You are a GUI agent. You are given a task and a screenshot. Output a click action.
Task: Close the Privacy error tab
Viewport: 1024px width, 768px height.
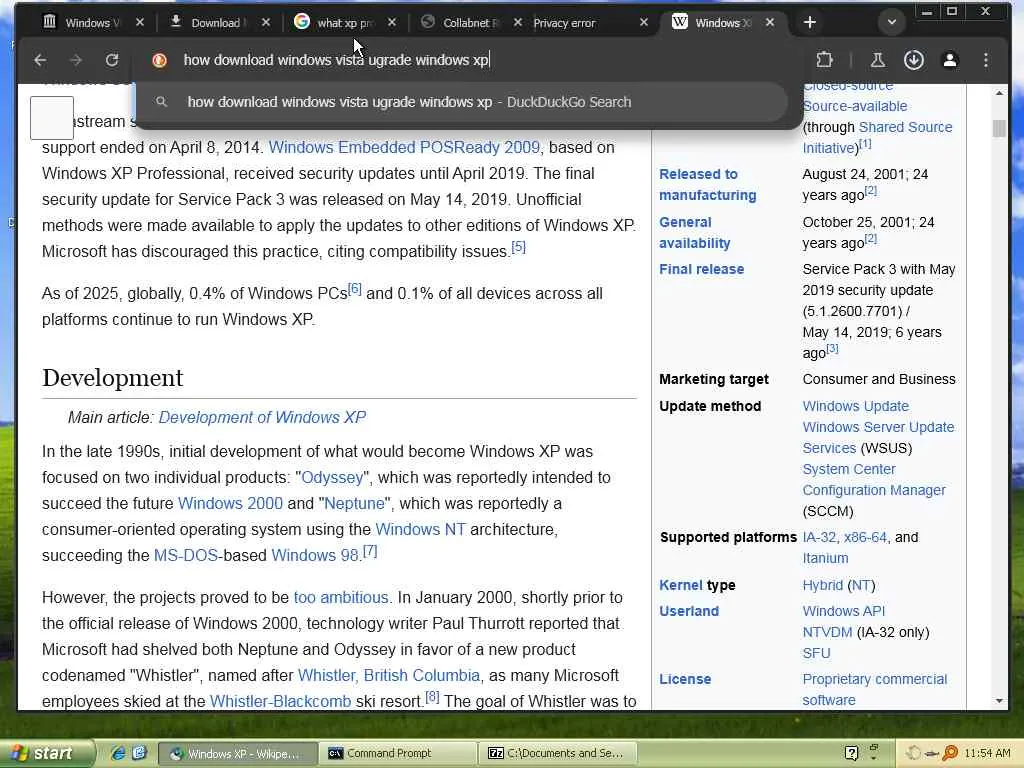[644, 22]
